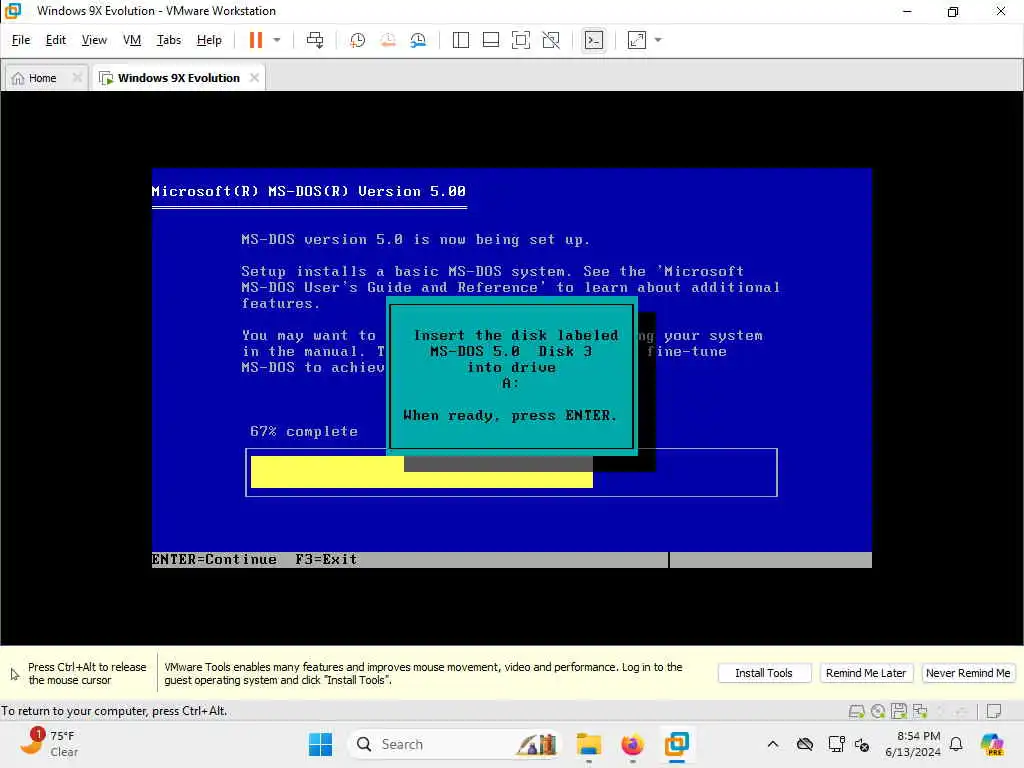Toggle Unity mode icon

click(551, 40)
